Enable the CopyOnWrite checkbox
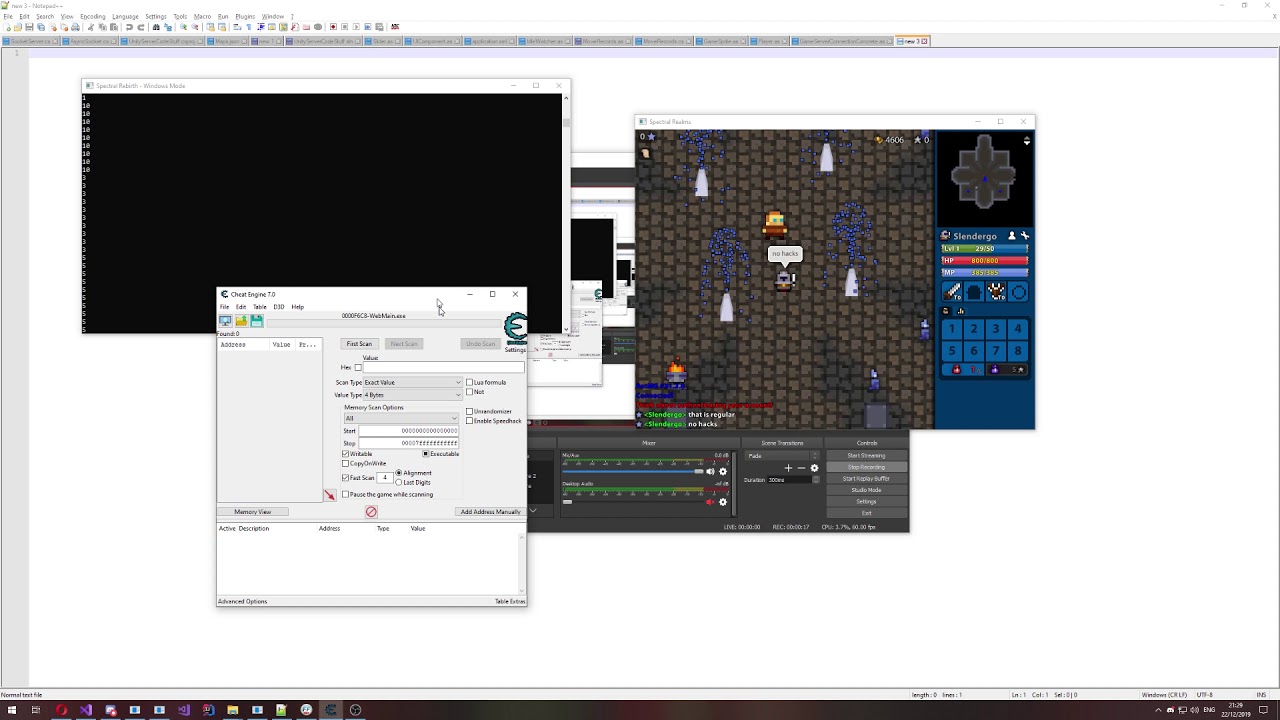 point(345,464)
